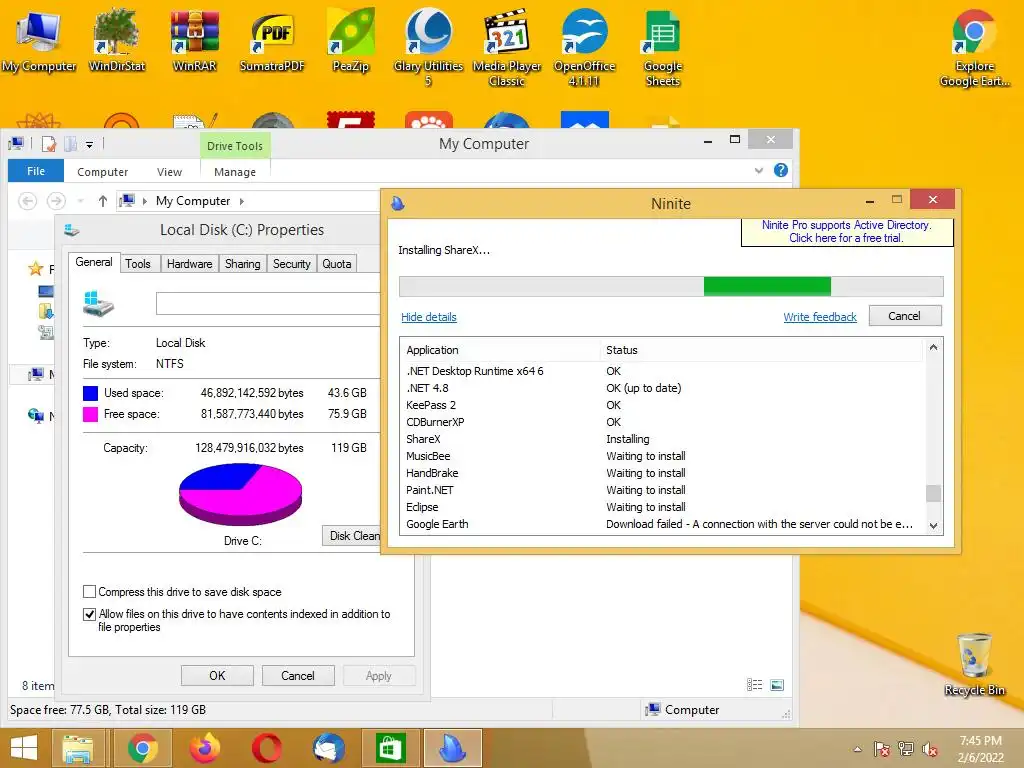Click the blue Used space color swatch
This screenshot has height=768, width=1024.
coord(90,393)
